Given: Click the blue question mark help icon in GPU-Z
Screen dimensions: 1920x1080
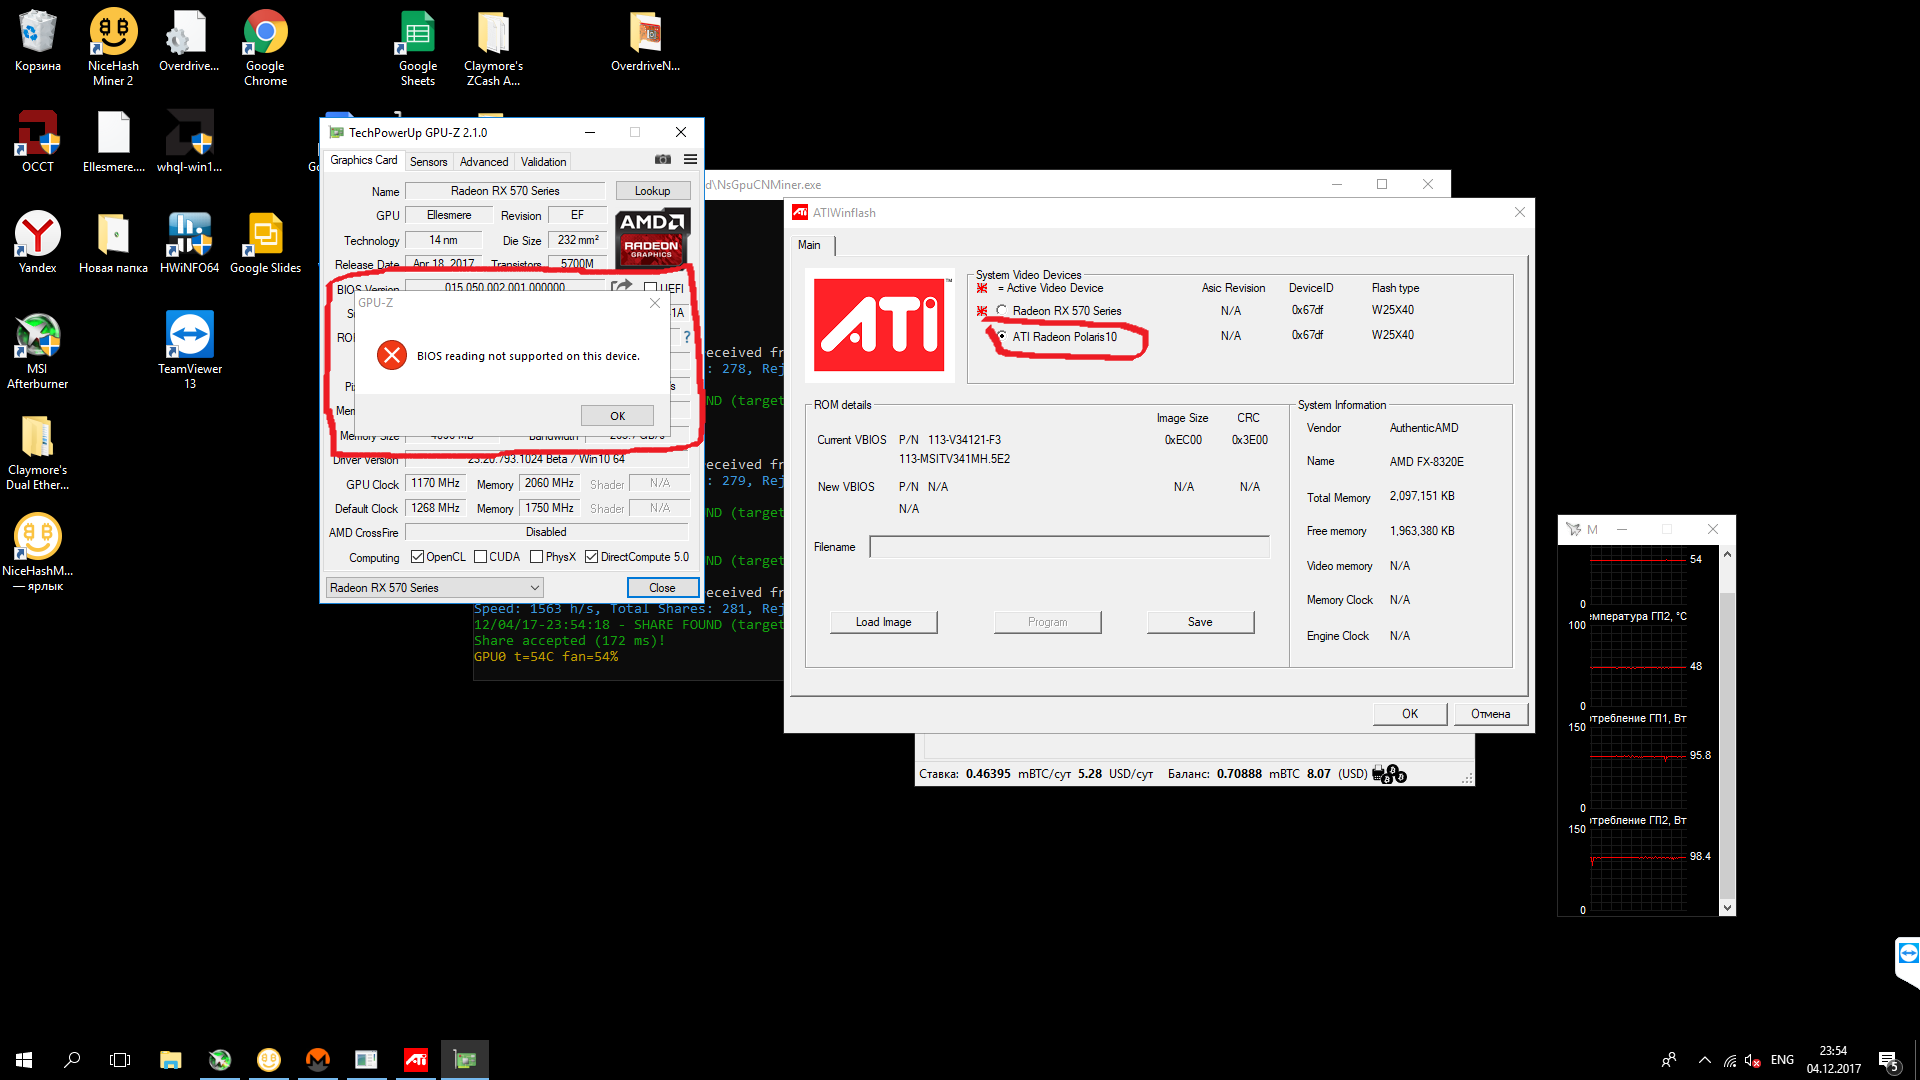Looking at the screenshot, I should pyautogui.click(x=687, y=338).
